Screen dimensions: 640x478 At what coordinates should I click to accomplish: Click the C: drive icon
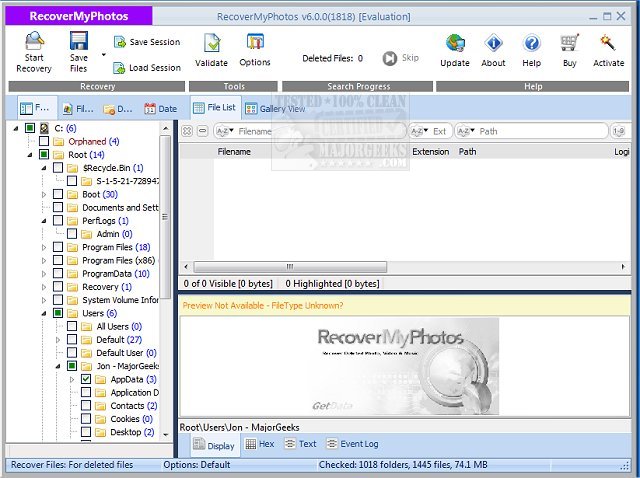pyautogui.click(x=44, y=128)
